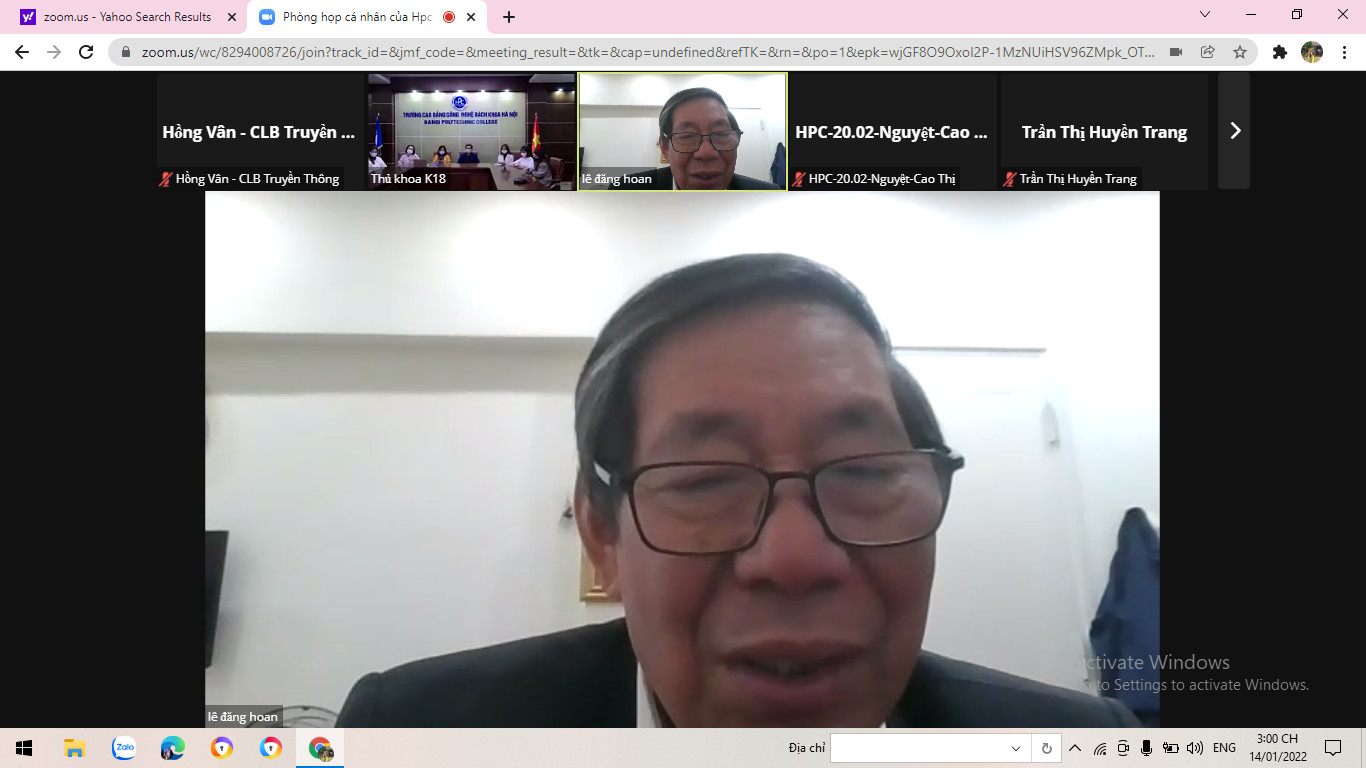
Task: Click the volume speaker icon in tray
Action: pyautogui.click(x=1194, y=748)
